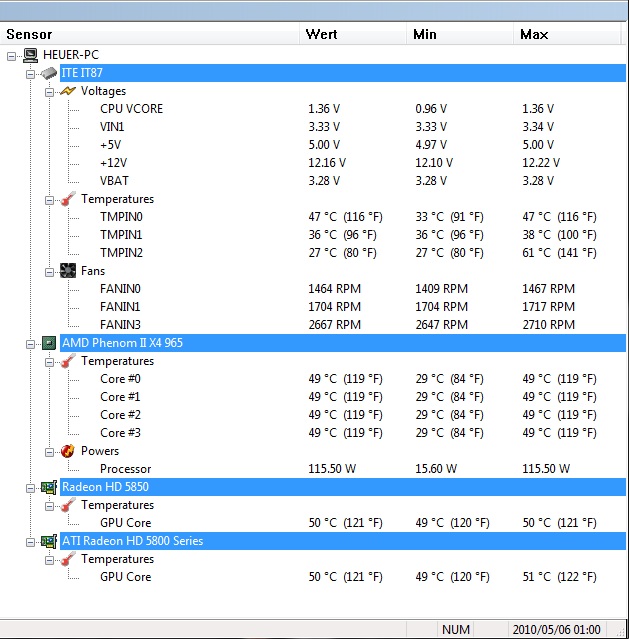Screen dimensions: 629x639
Task: Collapse ITE IT87 Temperatures group
Action: (x=49, y=201)
